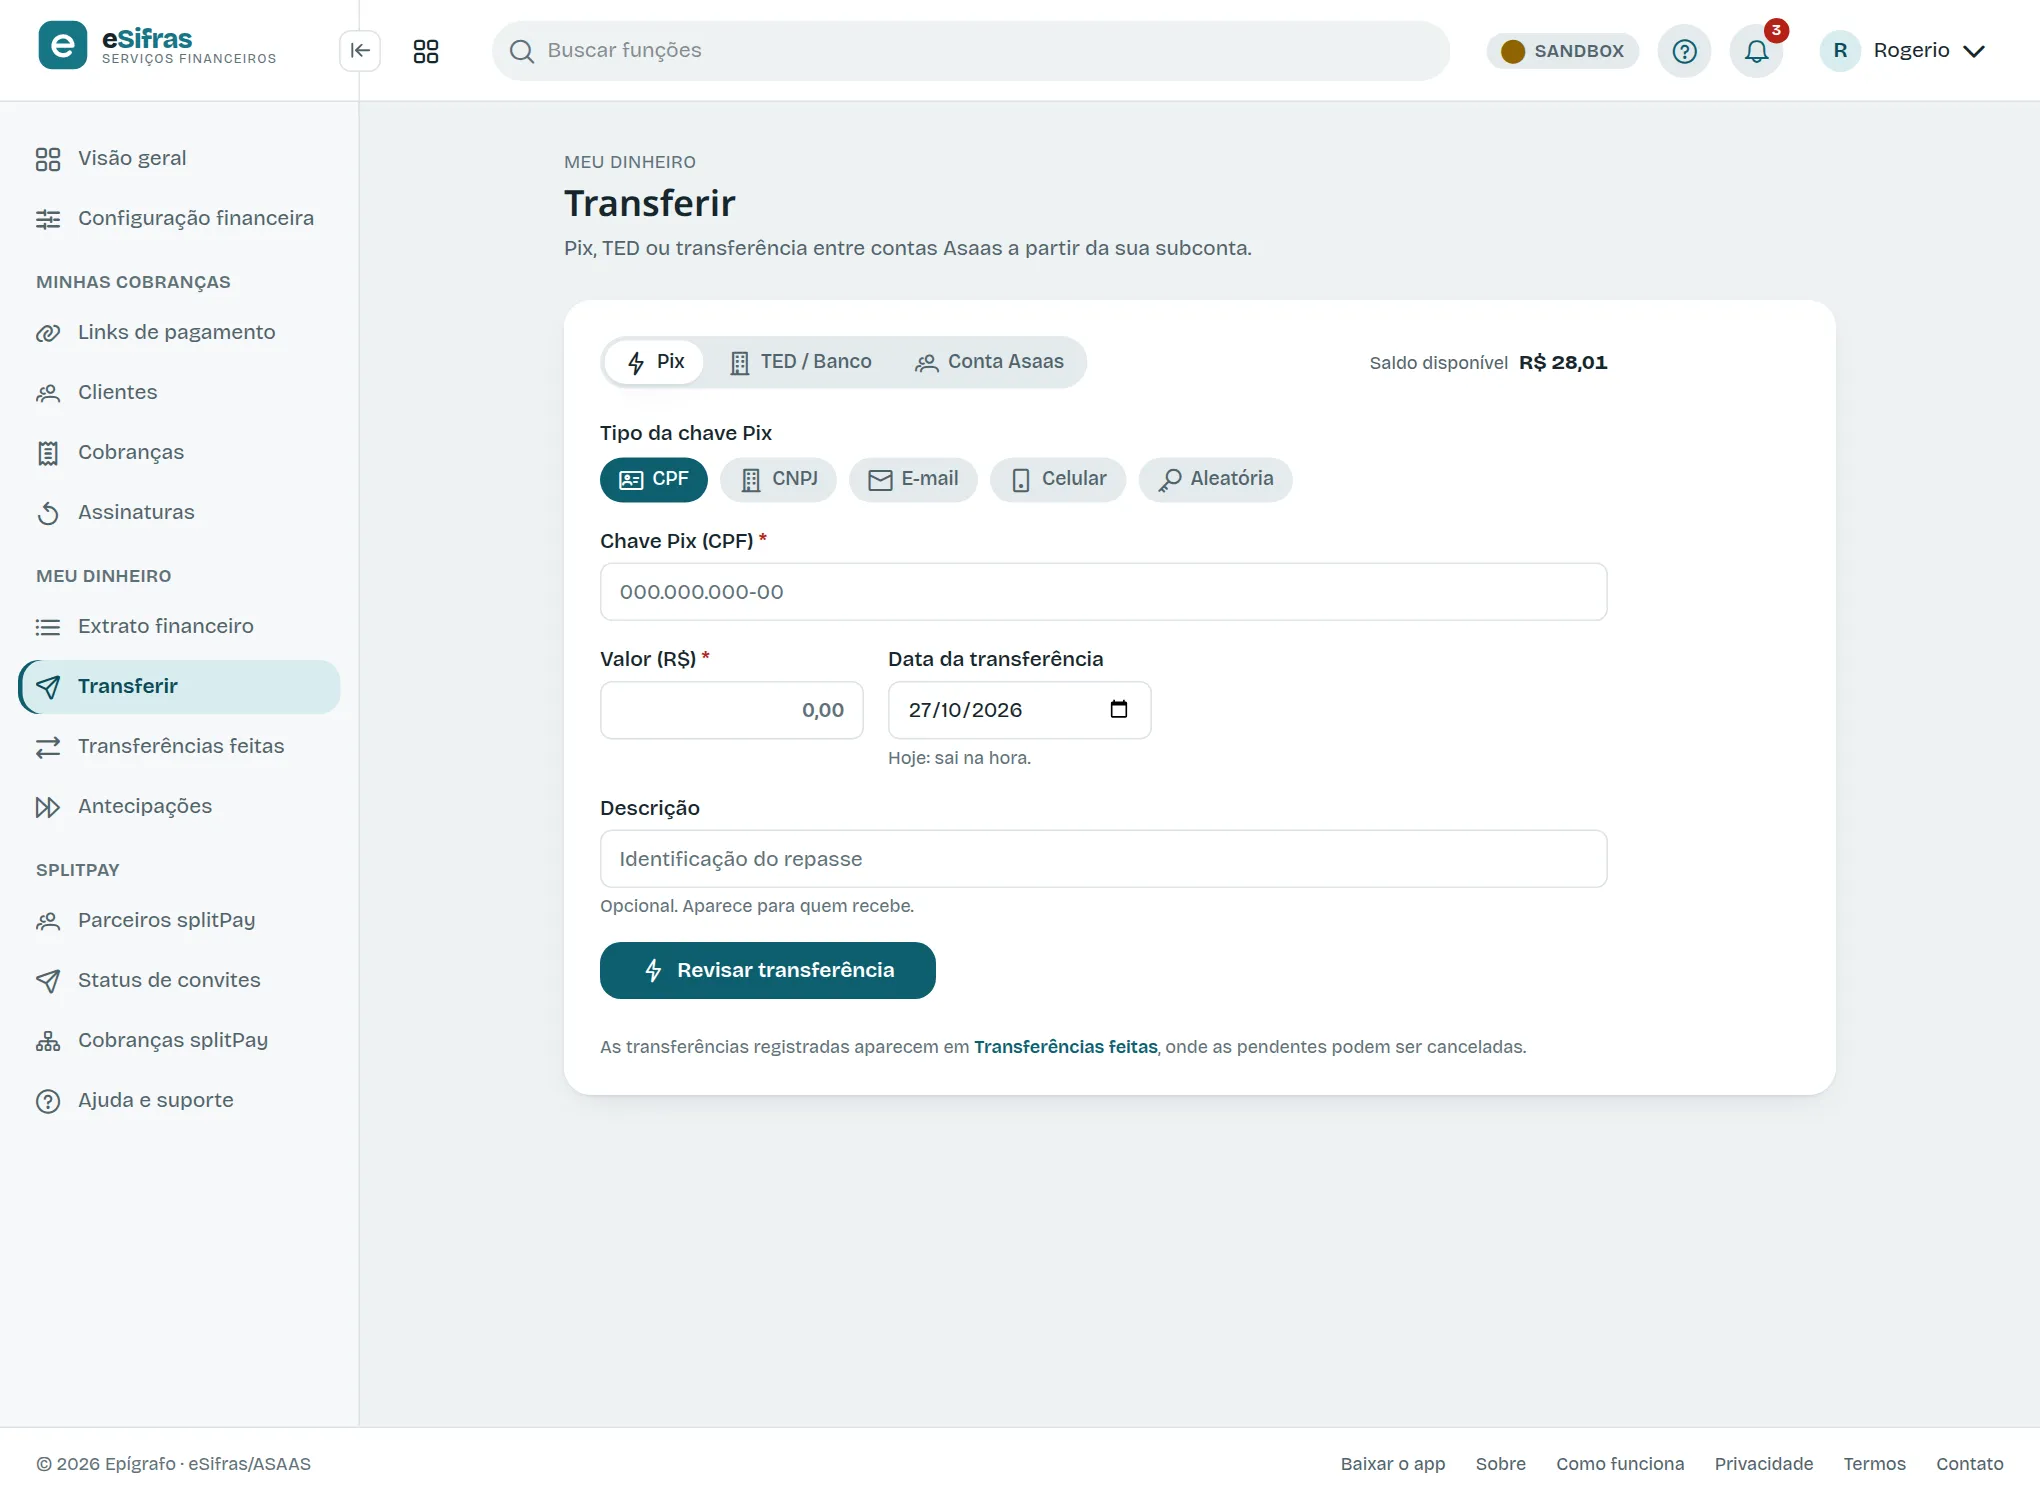2040x1500 pixels.
Task: Select the Celular key type
Action: click(x=1058, y=479)
